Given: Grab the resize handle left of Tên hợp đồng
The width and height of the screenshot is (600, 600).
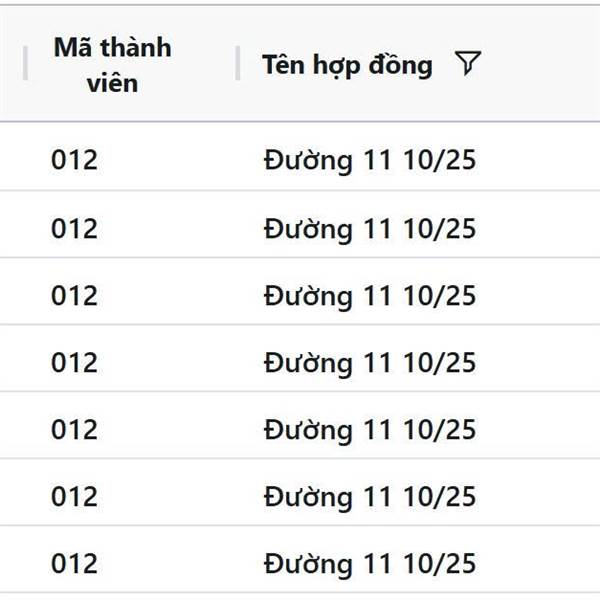Looking at the screenshot, I should (238, 63).
